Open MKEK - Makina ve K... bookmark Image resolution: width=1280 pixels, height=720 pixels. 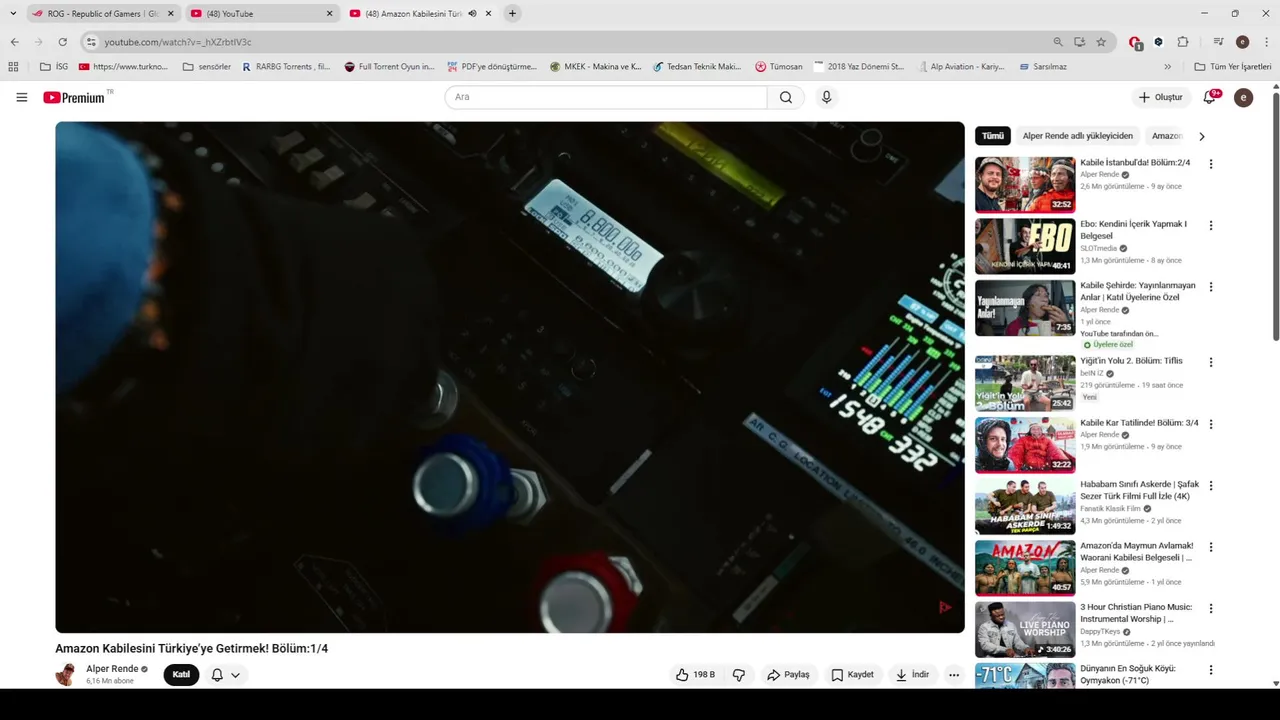click(595, 67)
